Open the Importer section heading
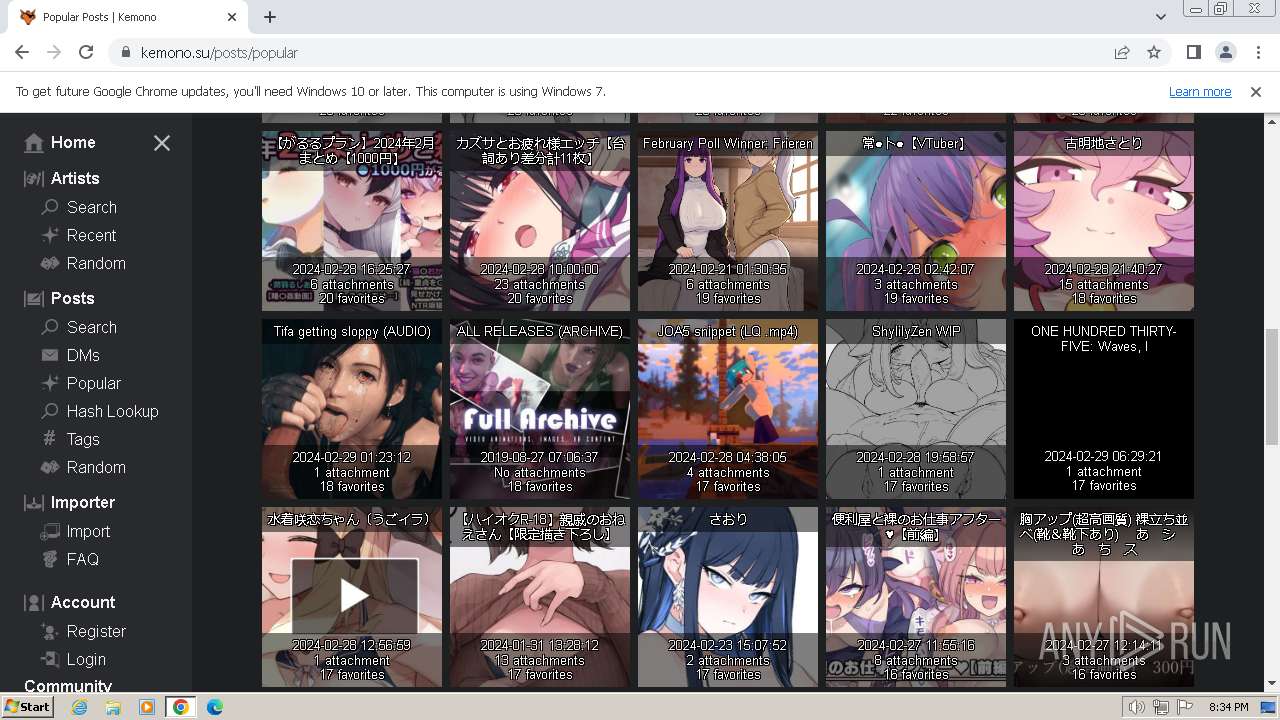 70,502
